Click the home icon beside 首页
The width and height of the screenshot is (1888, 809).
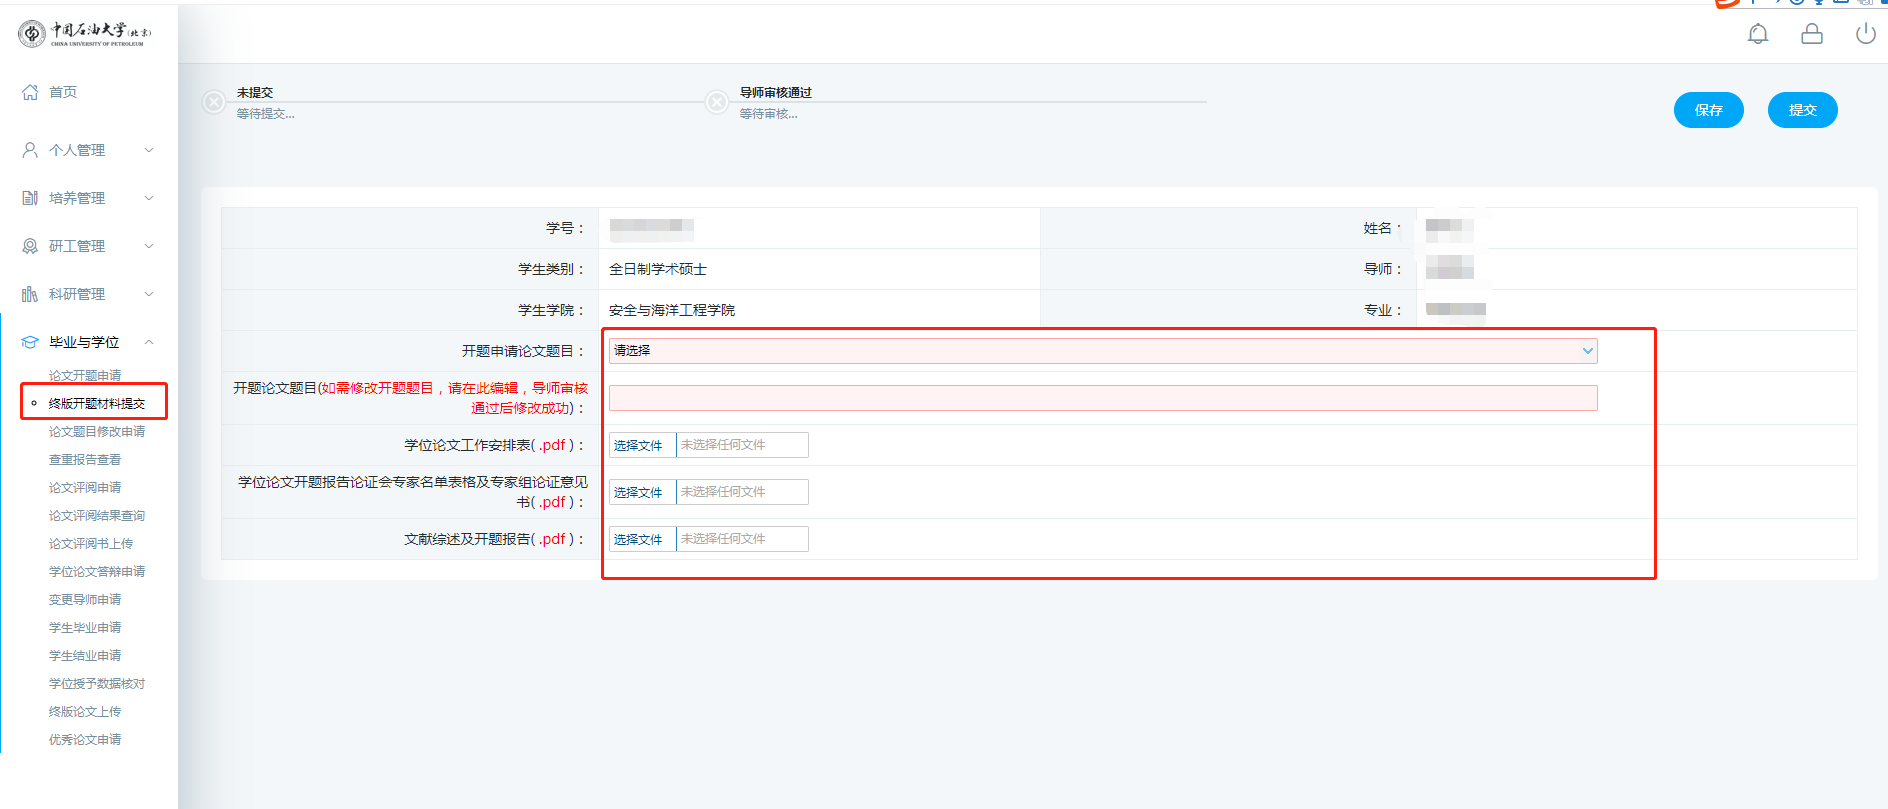(30, 92)
